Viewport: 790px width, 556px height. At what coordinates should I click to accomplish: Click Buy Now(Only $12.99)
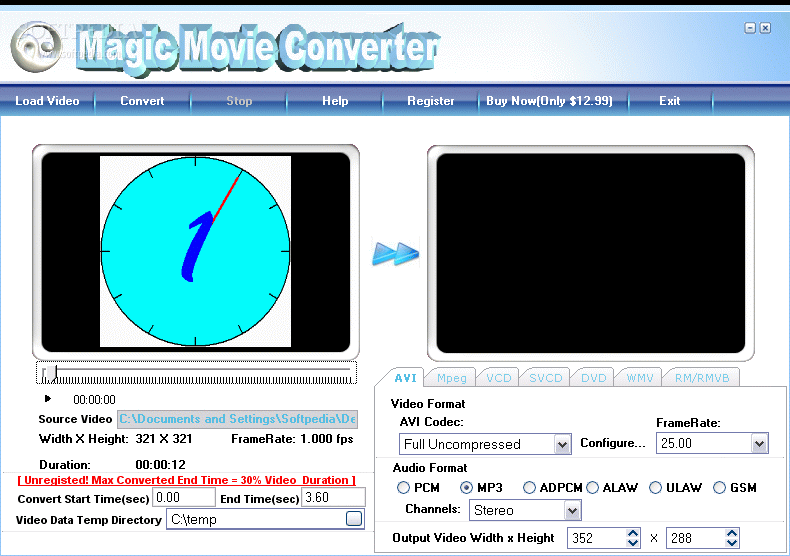[x=549, y=101]
